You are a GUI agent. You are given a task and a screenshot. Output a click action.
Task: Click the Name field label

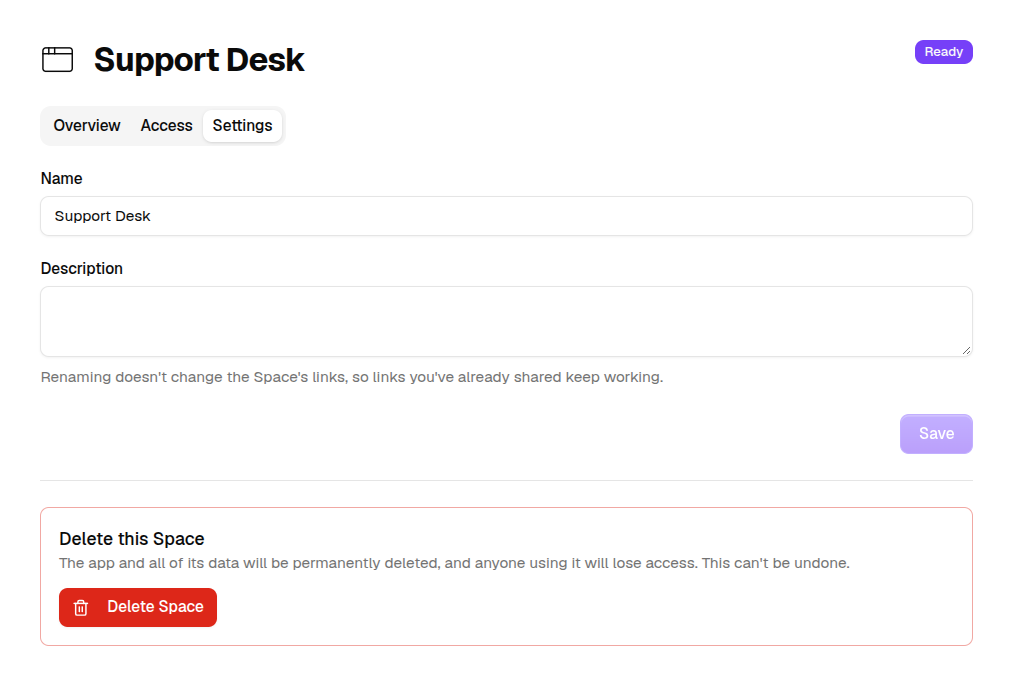[x=61, y=178]
